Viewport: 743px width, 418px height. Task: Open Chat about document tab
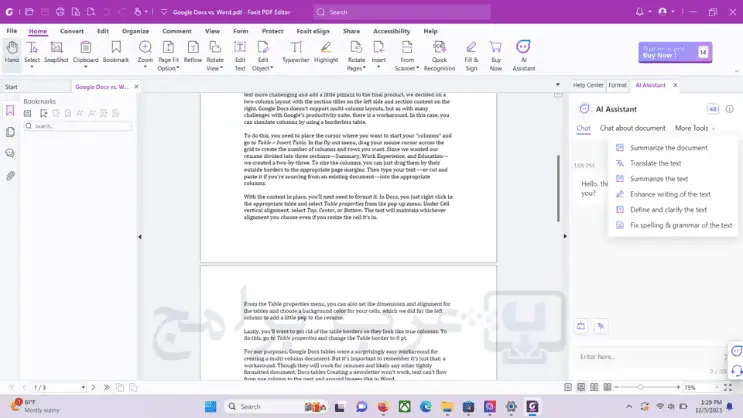pos(633,128)
